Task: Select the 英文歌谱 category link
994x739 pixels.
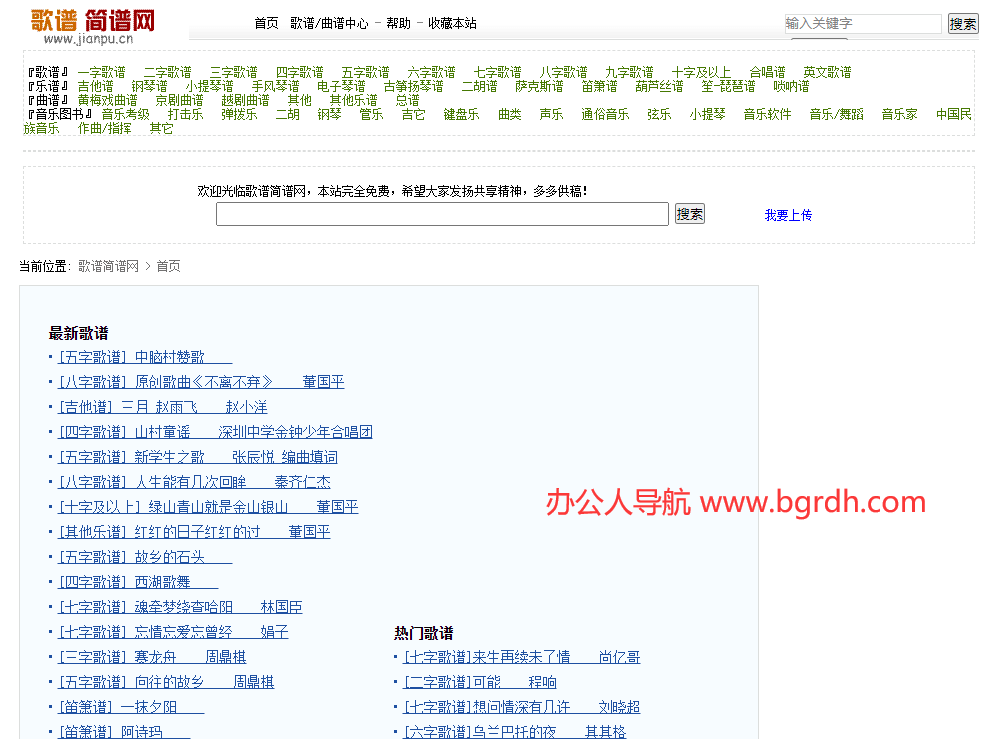Action: (x=827, y=72)
